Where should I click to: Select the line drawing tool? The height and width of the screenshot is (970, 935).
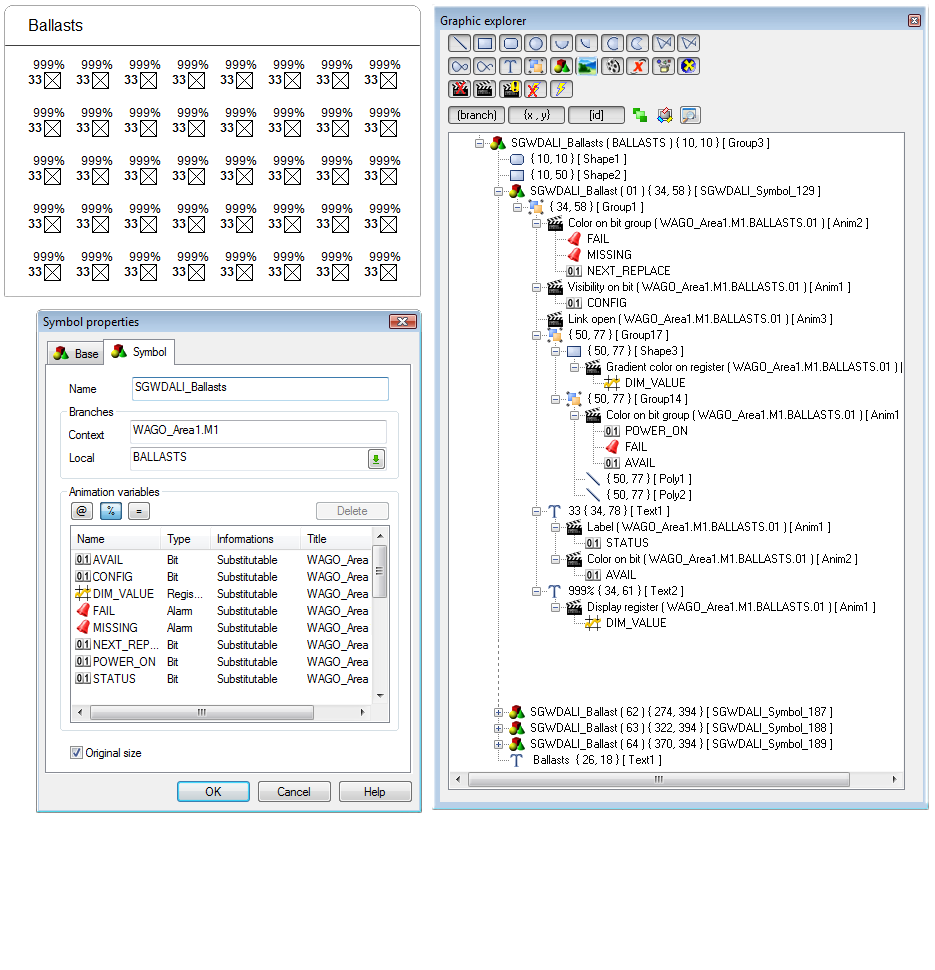coord(459,43)
